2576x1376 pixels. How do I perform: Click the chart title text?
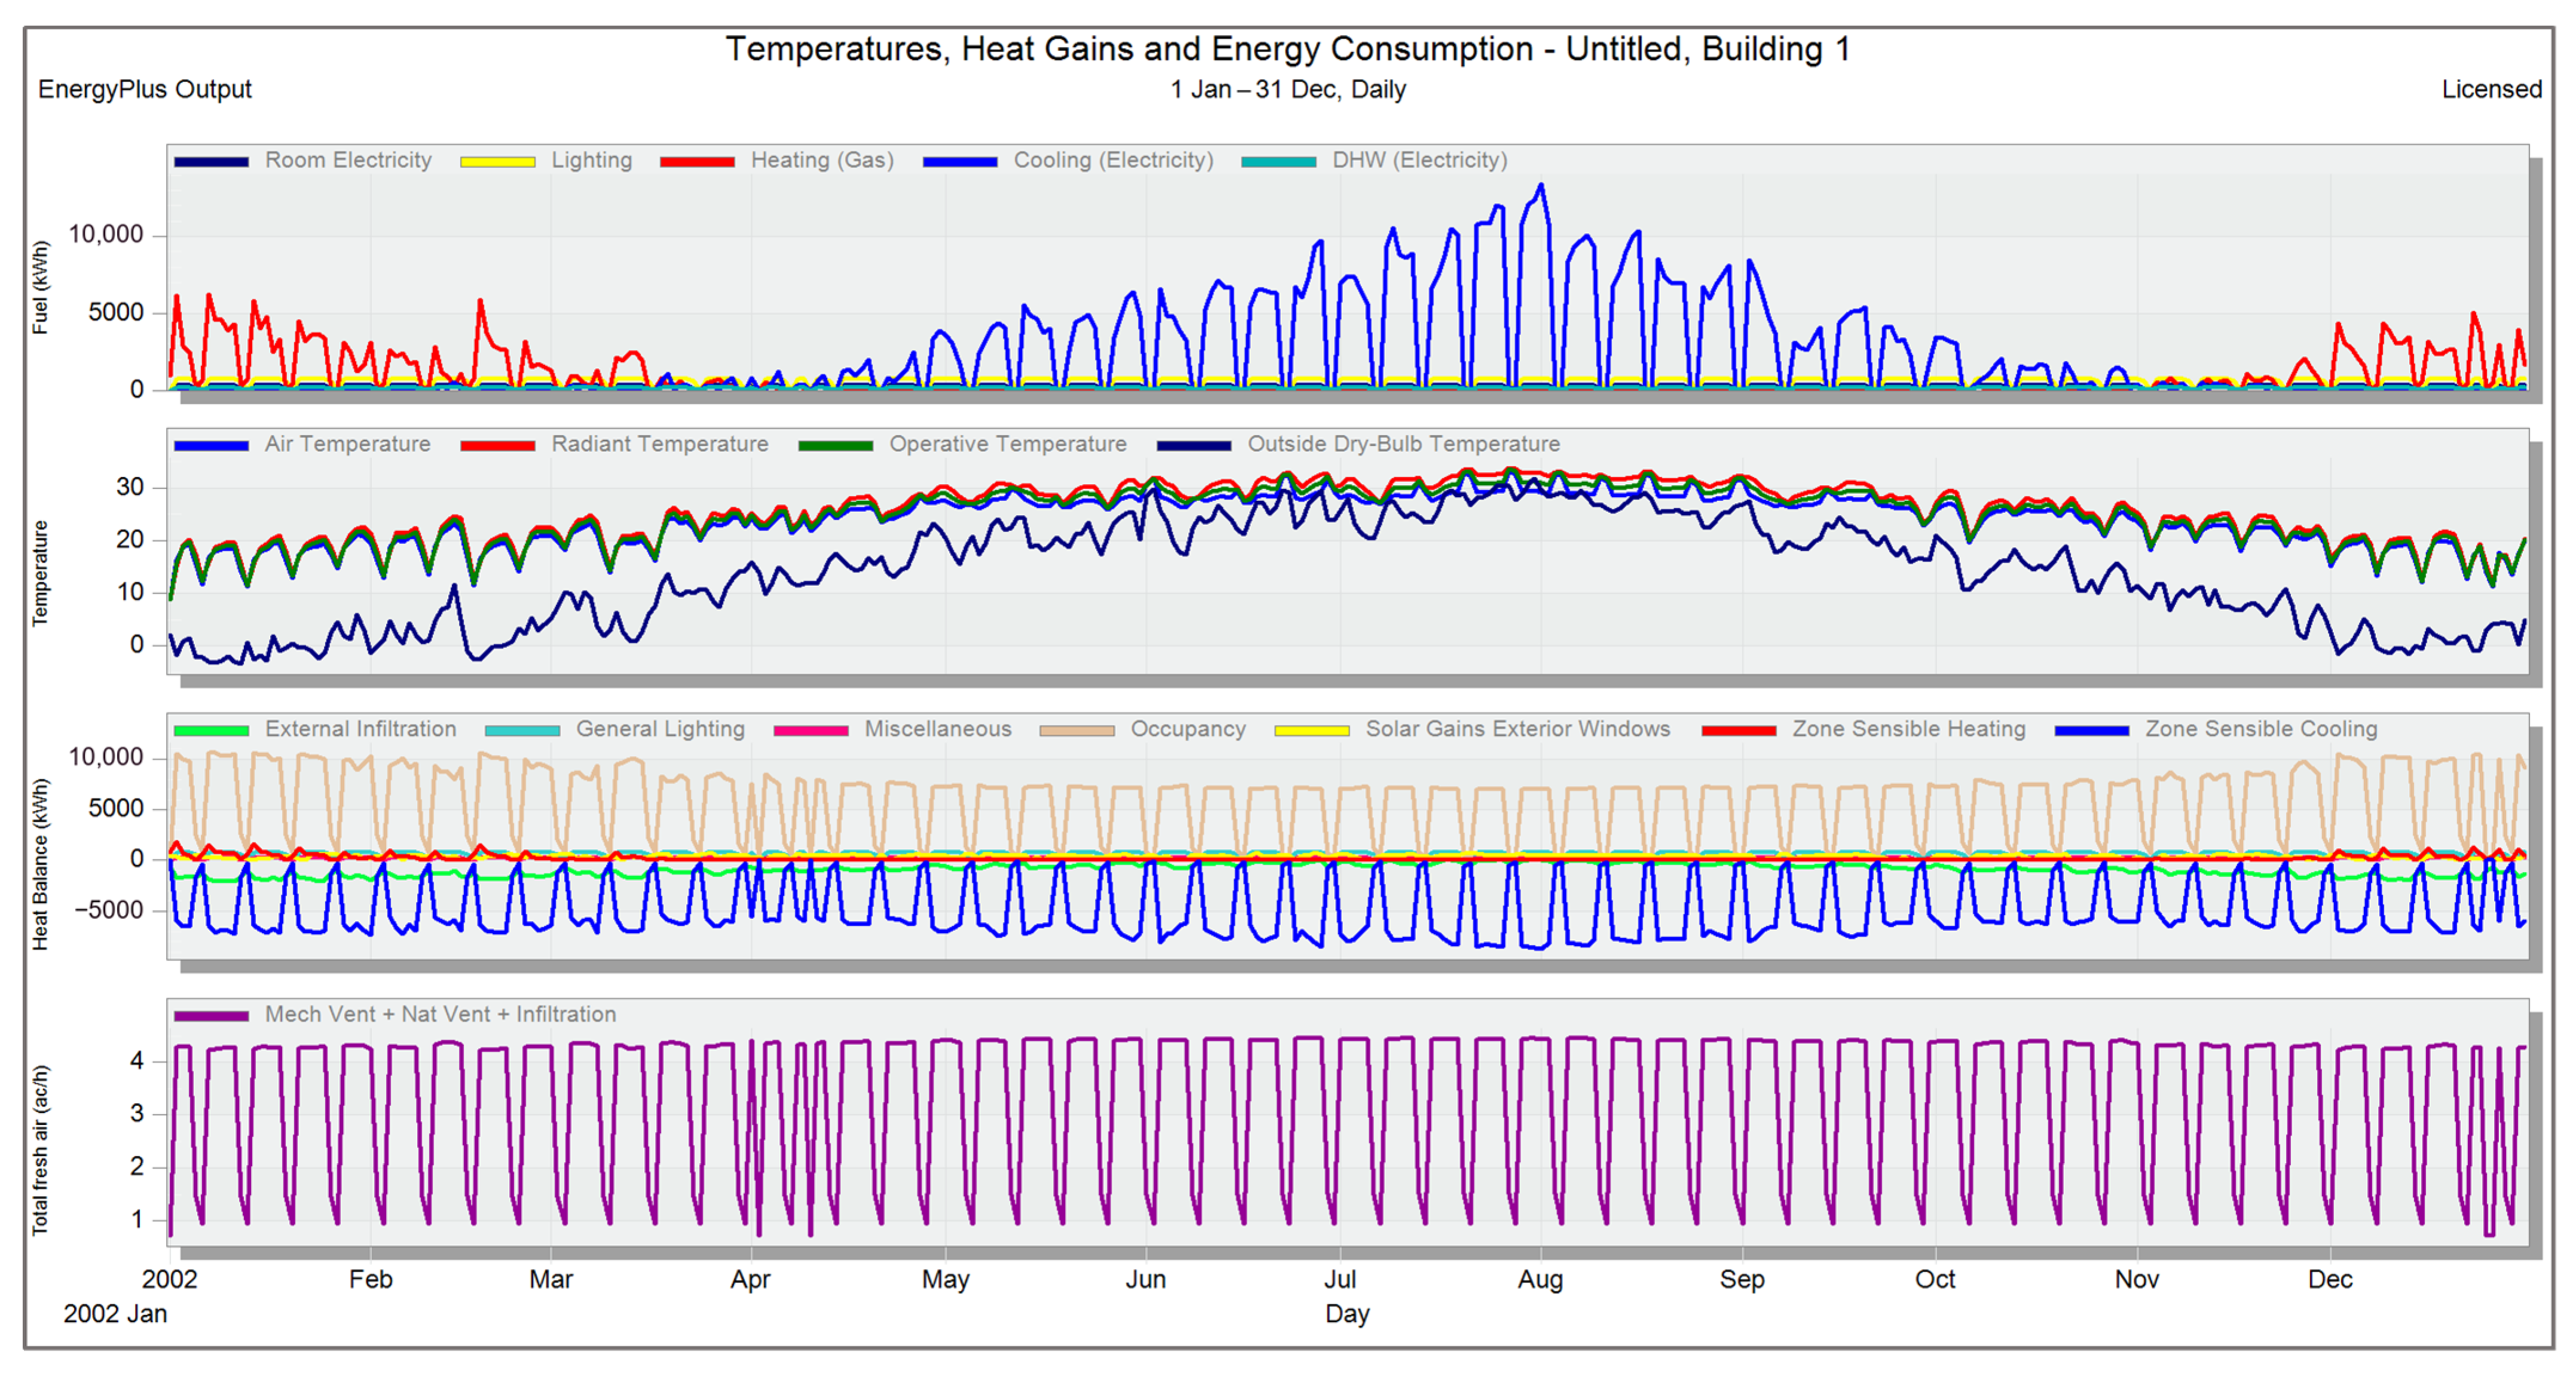pyautogui.click(x=1288, y=49)
